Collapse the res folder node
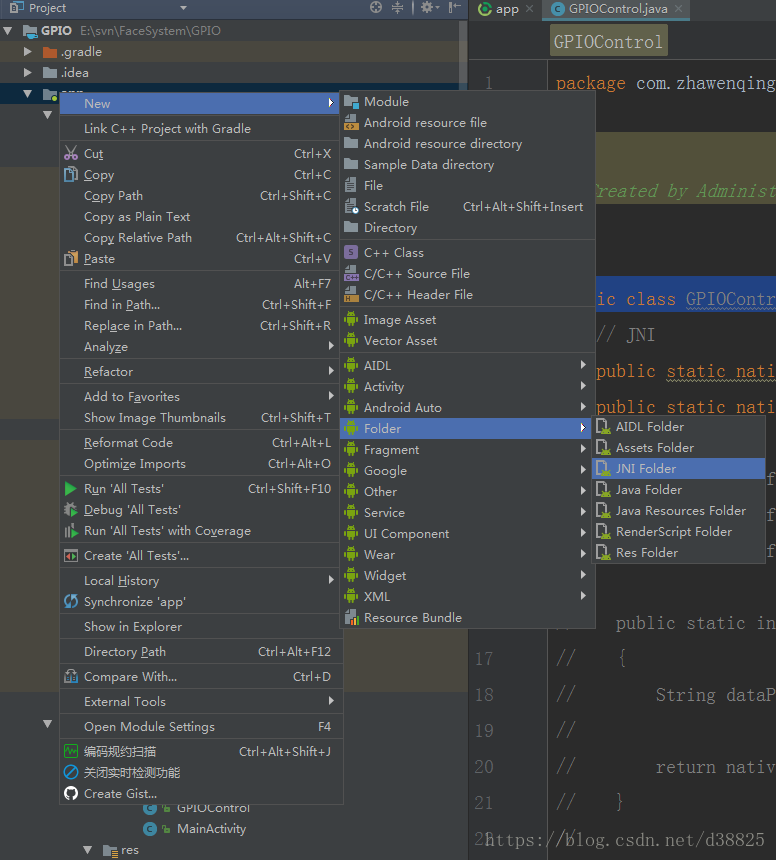The image size is (776, 860). (x=87, y=850)
